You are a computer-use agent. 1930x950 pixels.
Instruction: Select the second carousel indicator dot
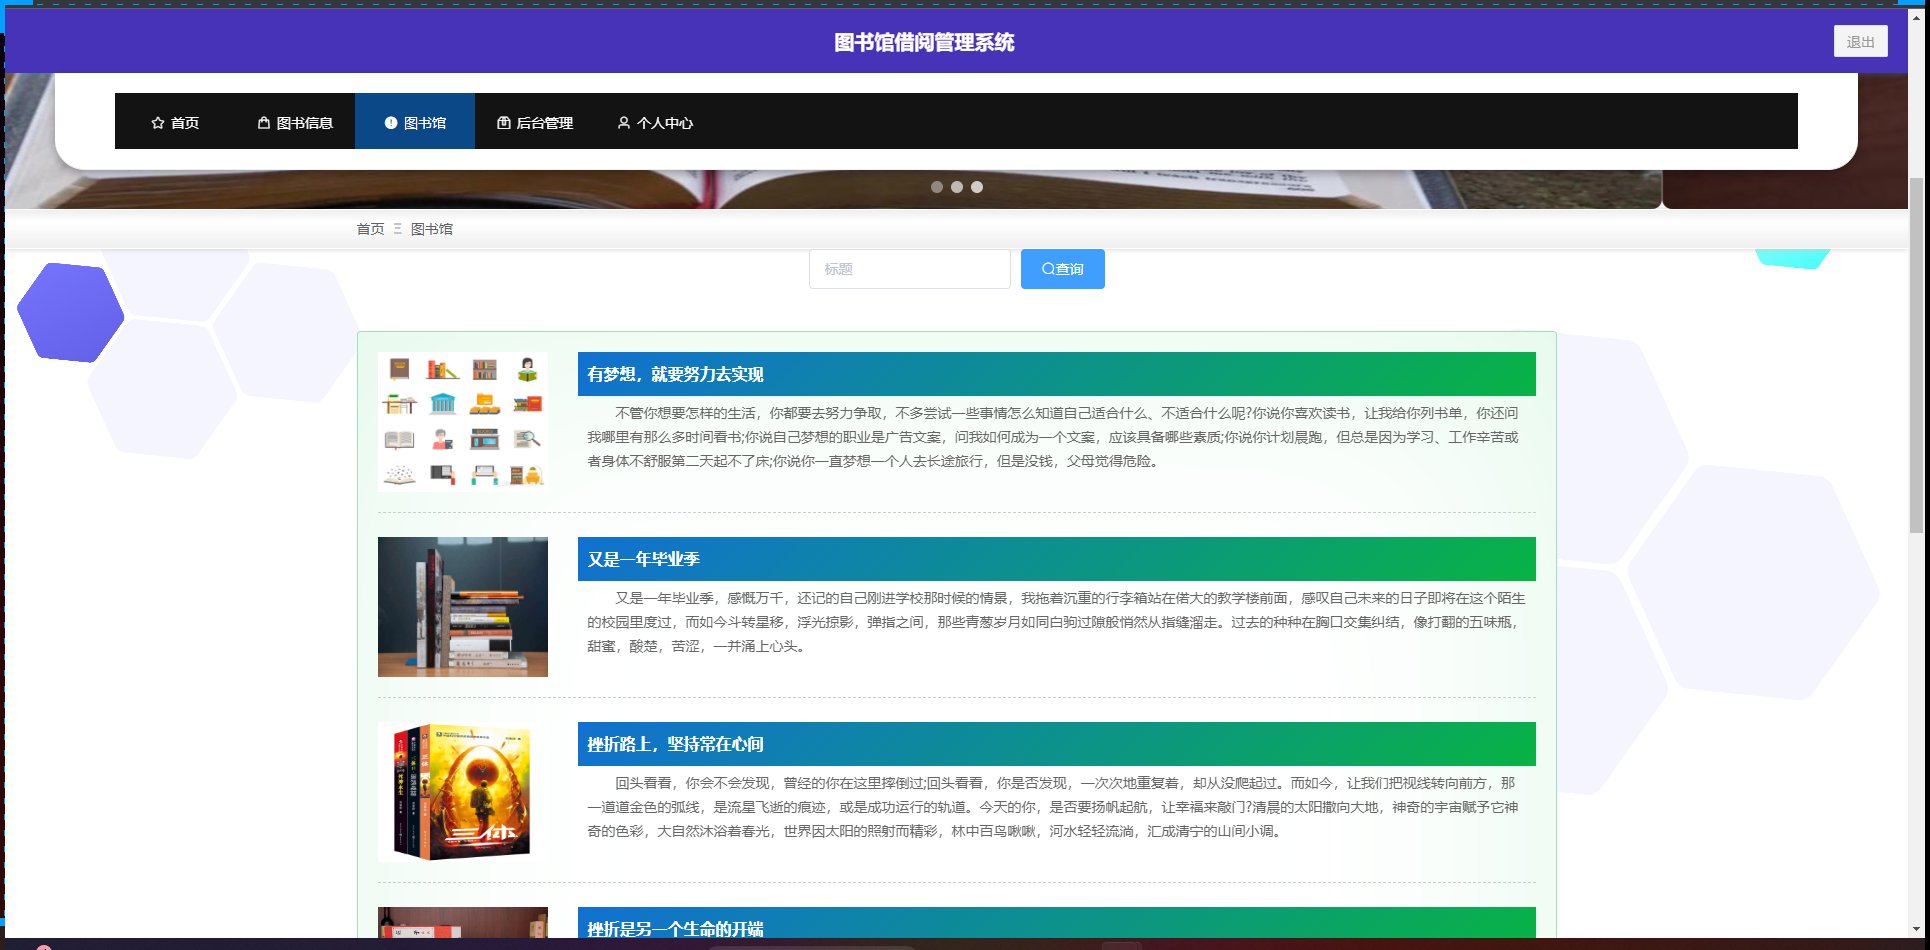point(957,187)
